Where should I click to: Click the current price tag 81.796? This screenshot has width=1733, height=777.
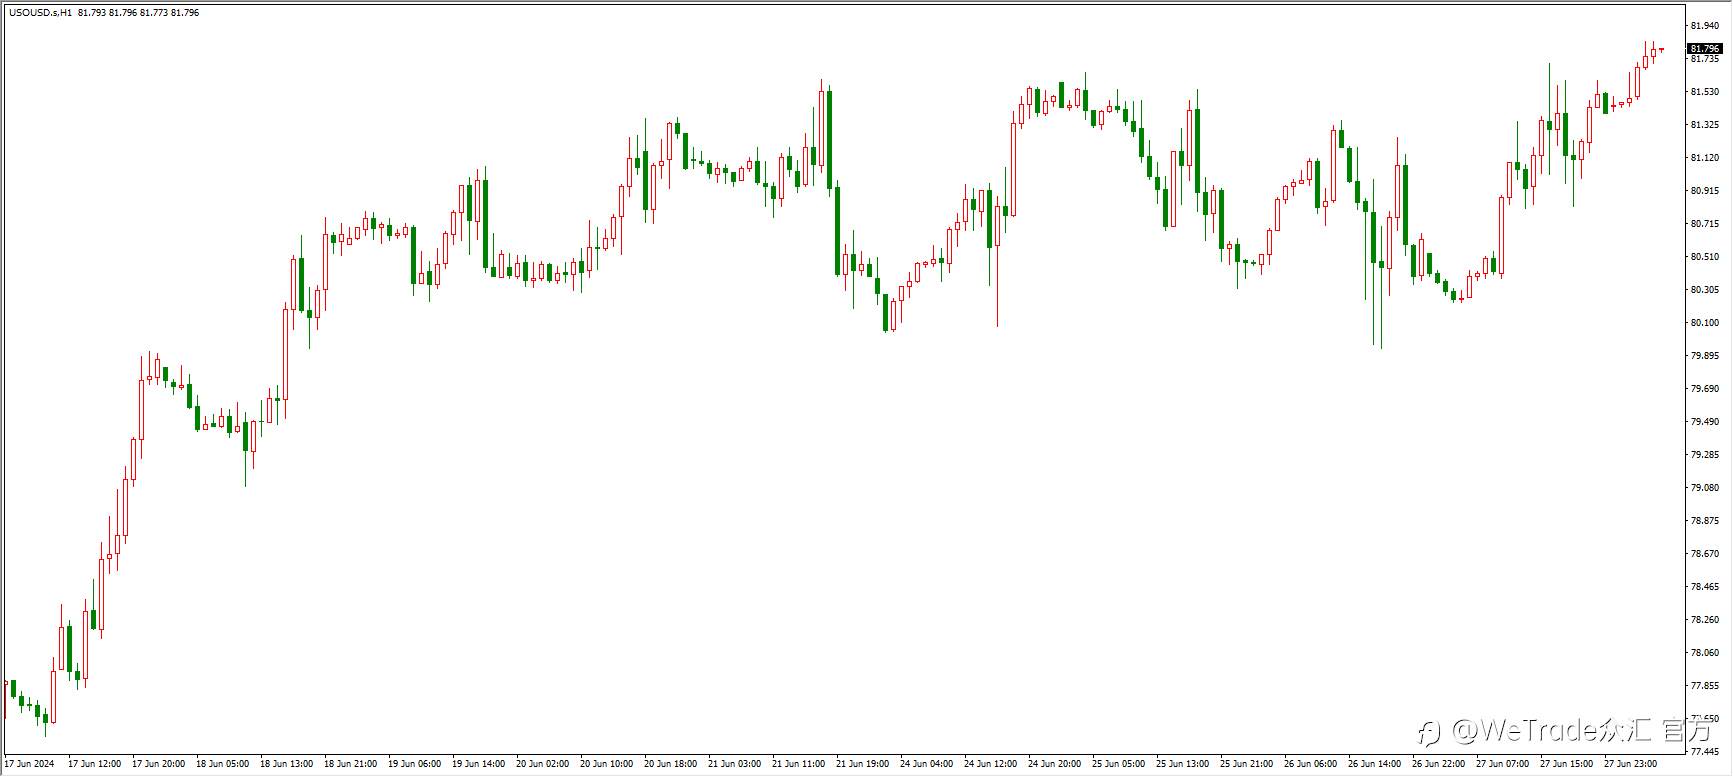1704,49
